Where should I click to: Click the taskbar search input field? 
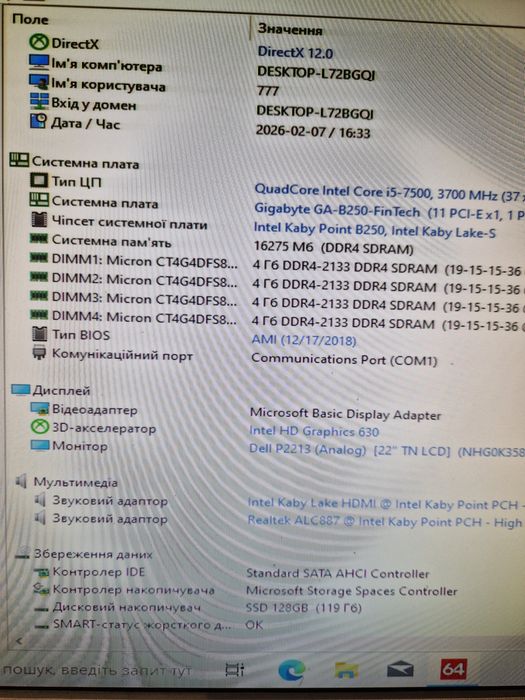[97, 670]
